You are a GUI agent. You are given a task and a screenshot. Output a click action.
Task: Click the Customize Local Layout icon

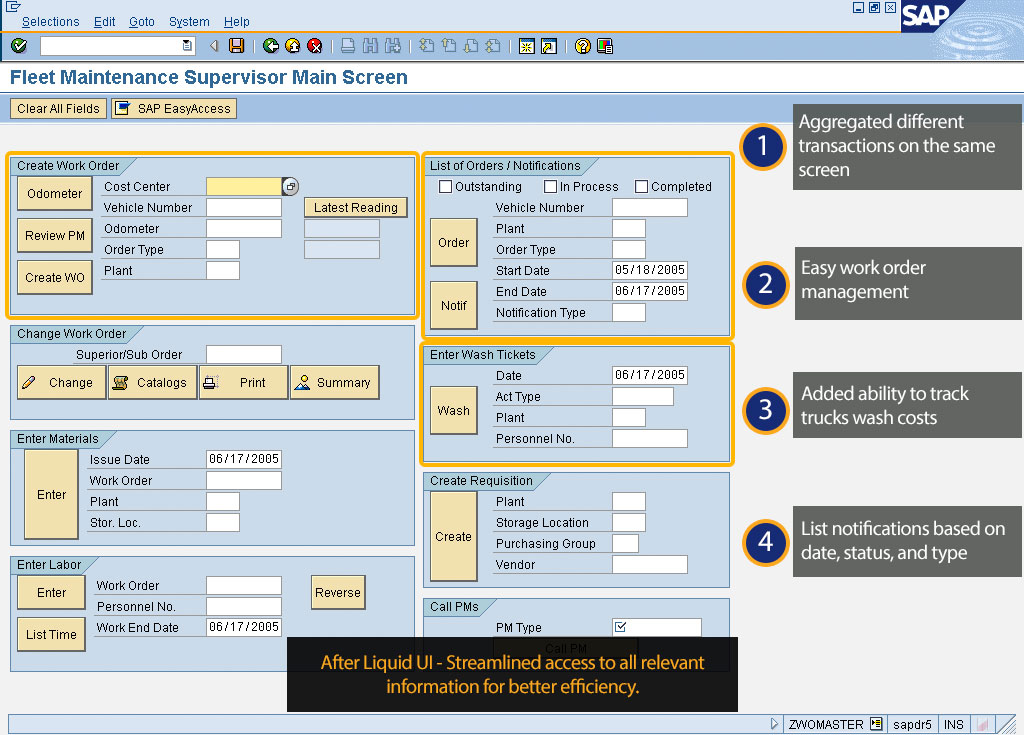pos(605,46)
